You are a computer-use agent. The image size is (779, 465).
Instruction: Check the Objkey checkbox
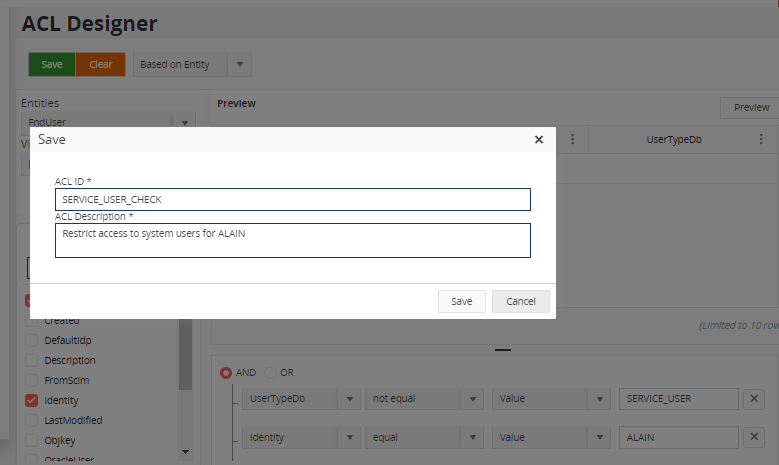(31, 440)
